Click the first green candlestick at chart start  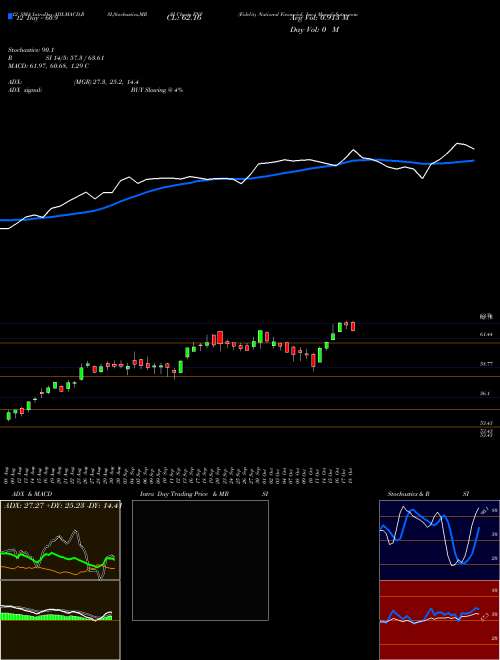[x=8, y=416]
